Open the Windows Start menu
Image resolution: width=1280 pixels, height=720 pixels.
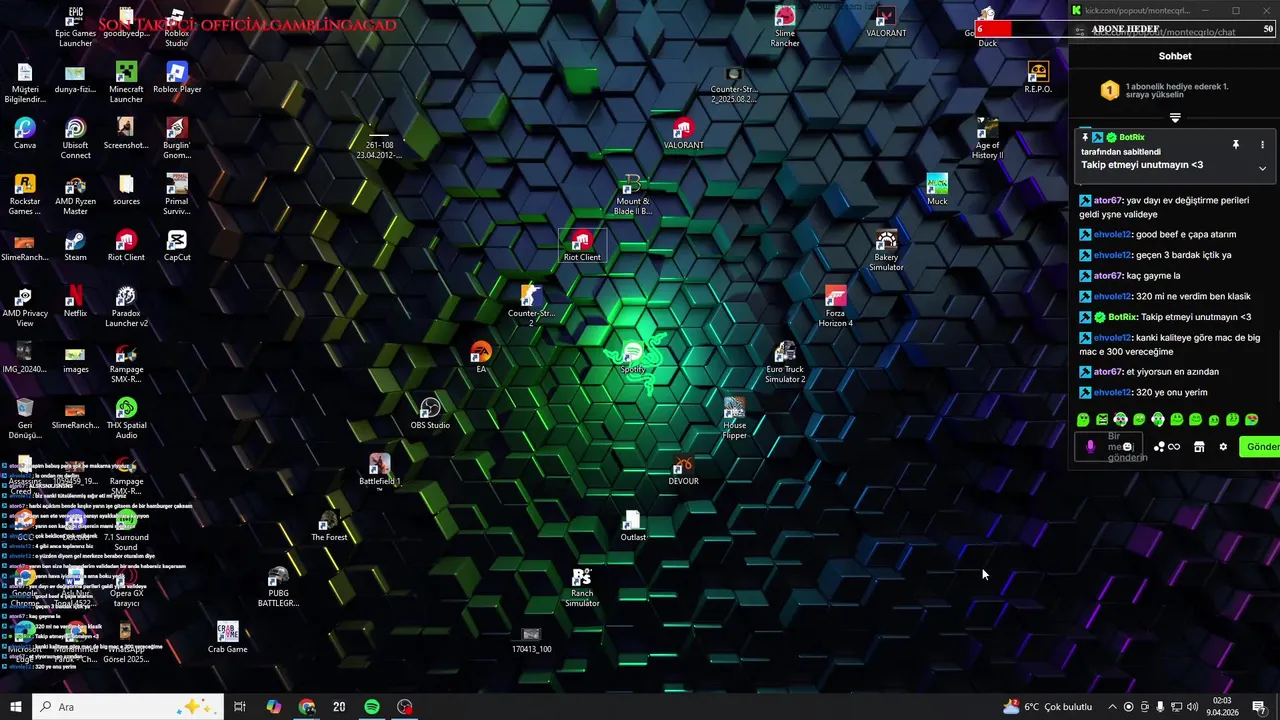click(15, 707)
